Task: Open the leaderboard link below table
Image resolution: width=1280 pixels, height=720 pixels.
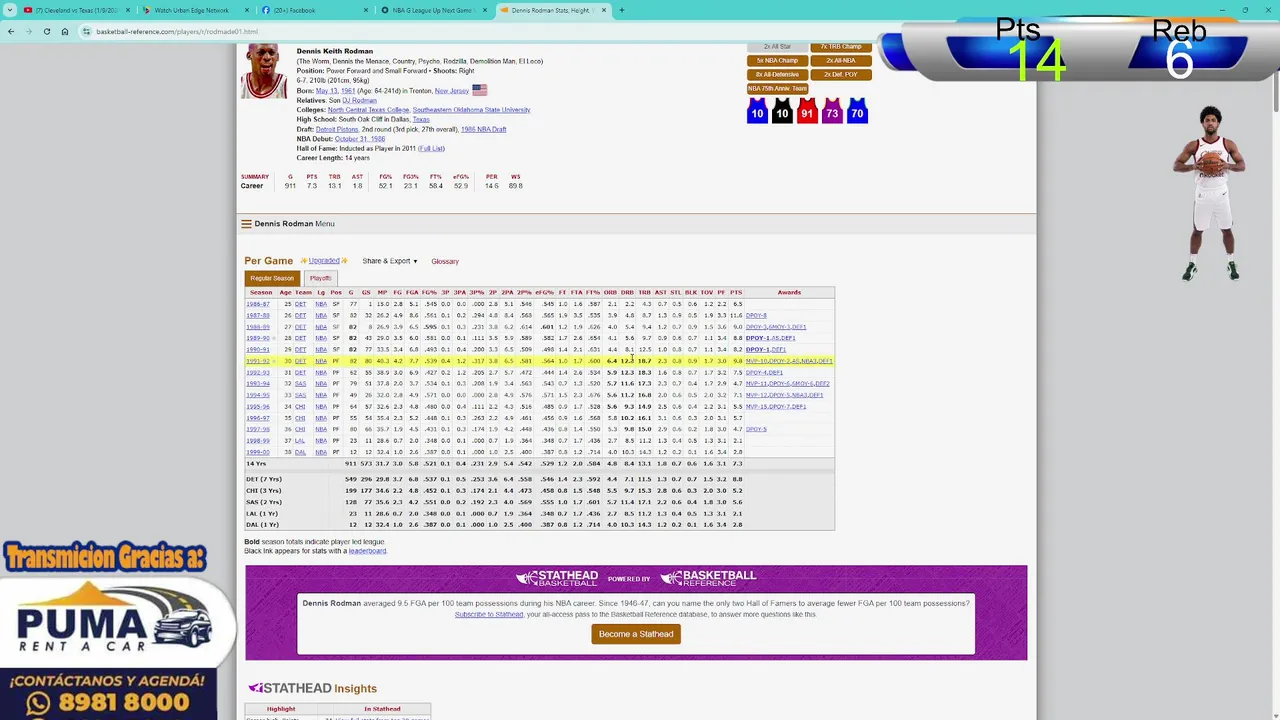Action: click(367, 551)
